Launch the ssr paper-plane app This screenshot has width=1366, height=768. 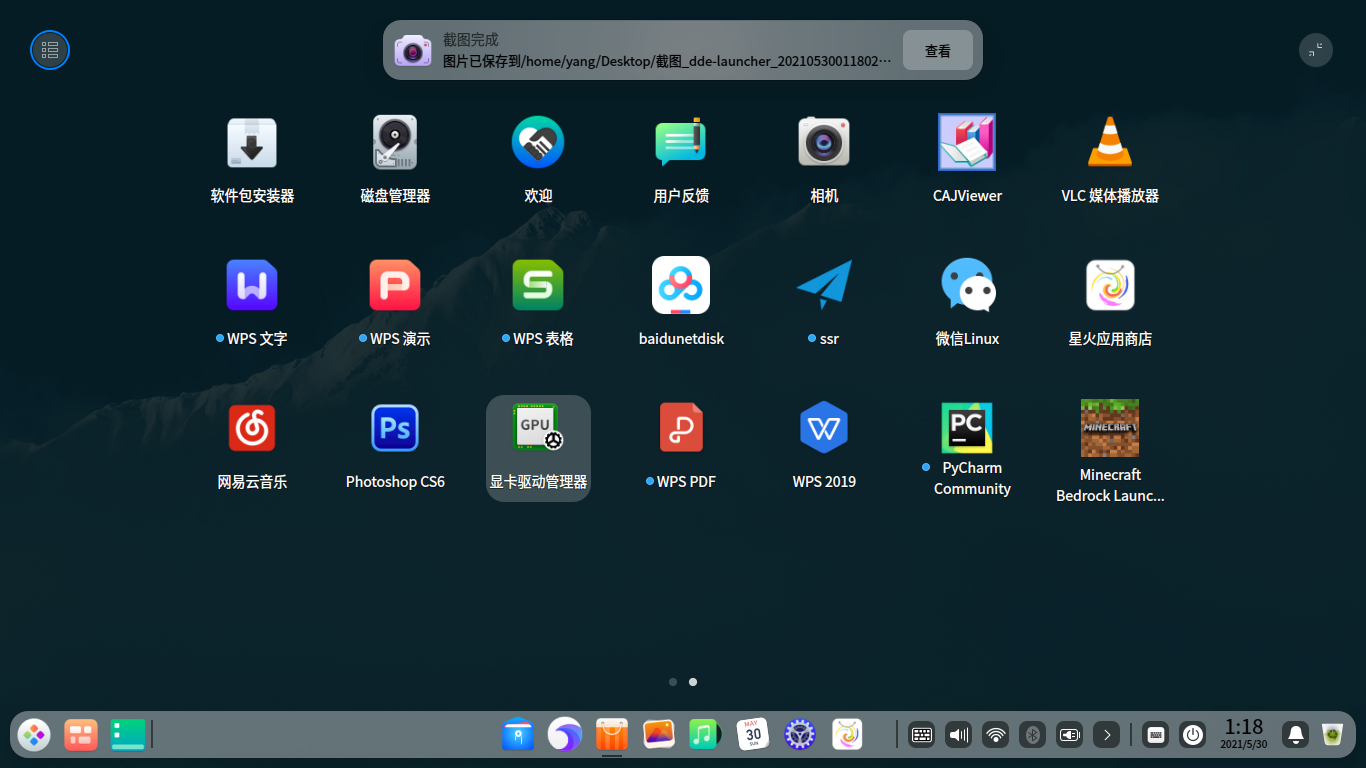click(x=824, y=285)
